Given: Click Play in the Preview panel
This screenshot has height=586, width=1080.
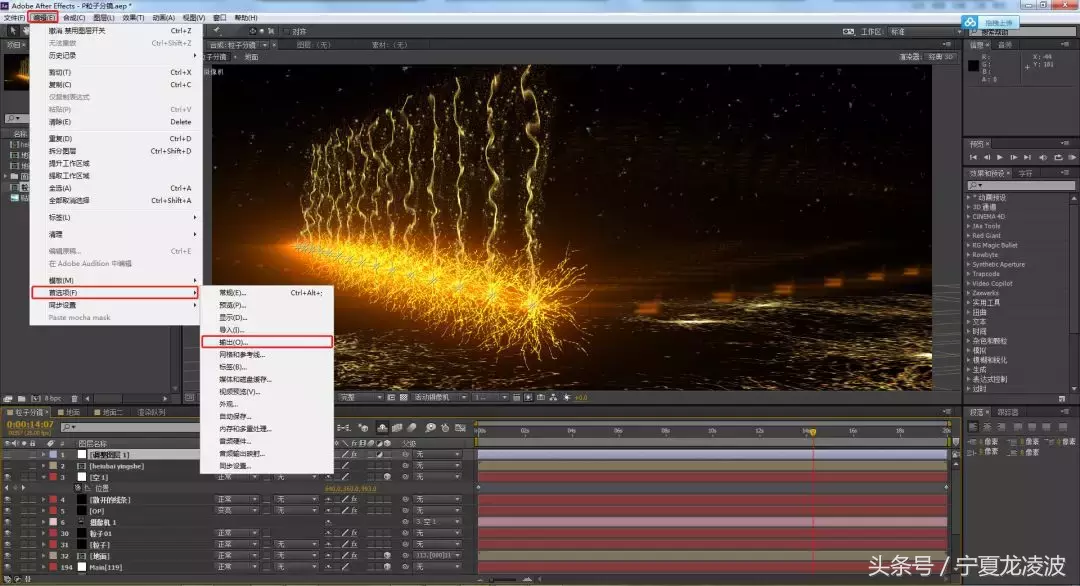Looking at the screenshot, I should [1000, 157].
